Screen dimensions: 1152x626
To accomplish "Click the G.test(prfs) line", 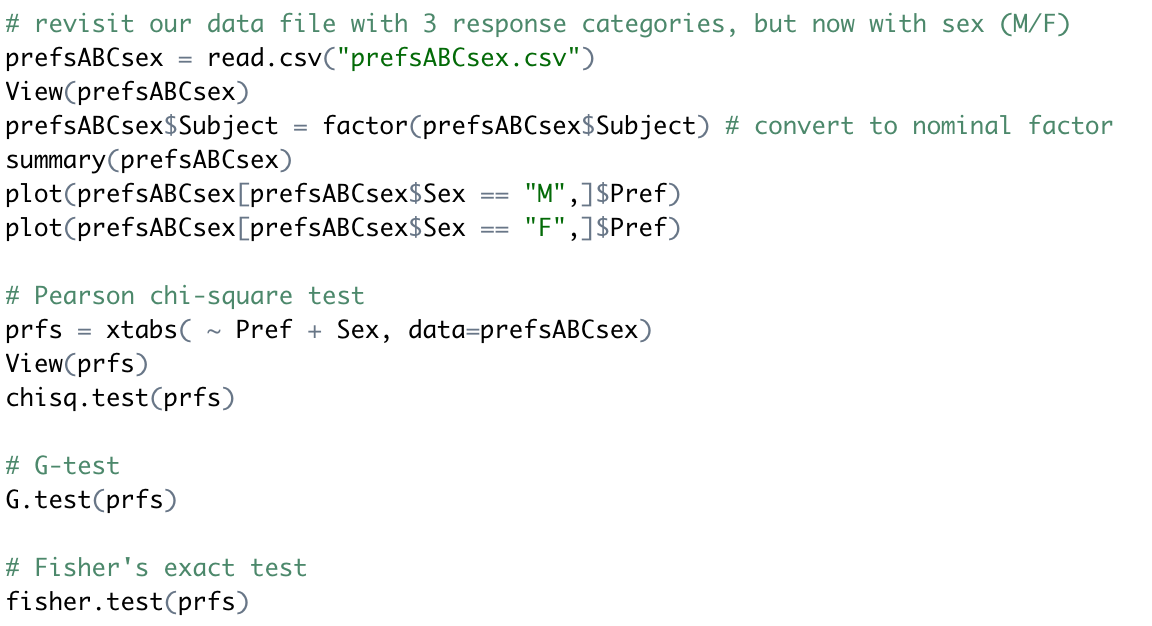I will (90, 500).
